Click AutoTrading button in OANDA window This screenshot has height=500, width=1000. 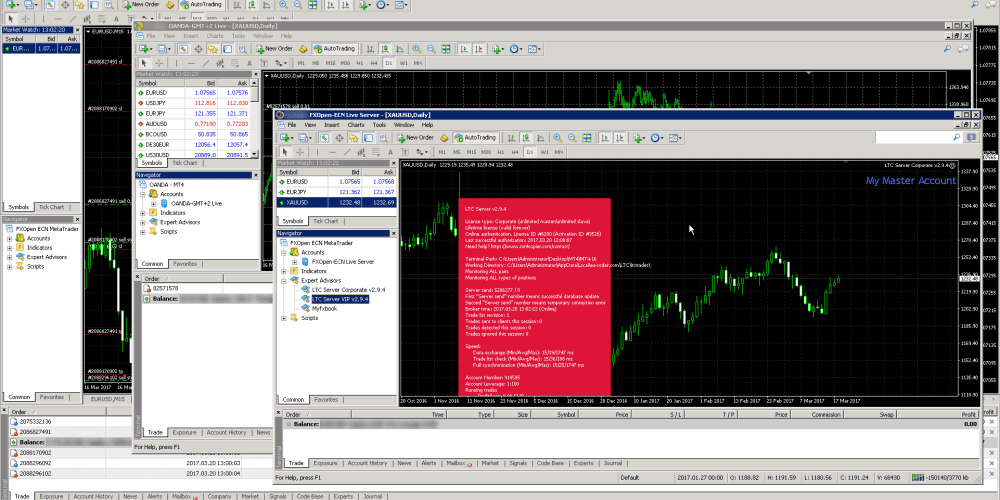point(335,48)
